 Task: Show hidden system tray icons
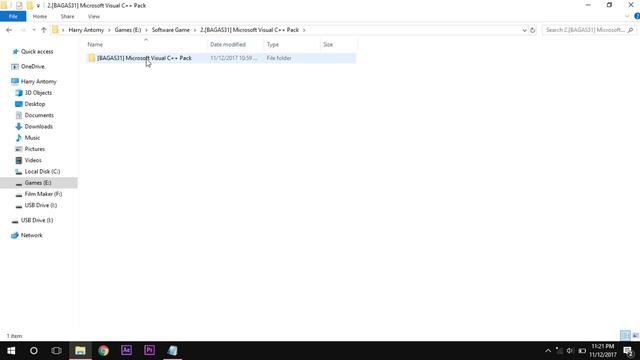click(548, 351)
